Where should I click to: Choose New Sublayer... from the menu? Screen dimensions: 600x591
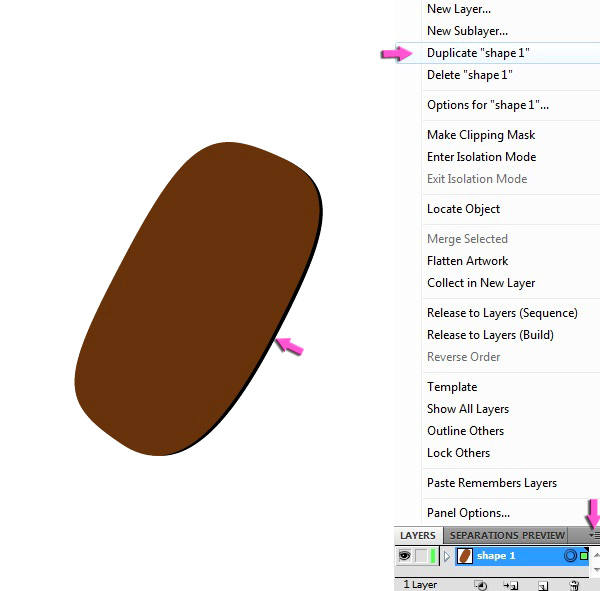pos(468,31)
